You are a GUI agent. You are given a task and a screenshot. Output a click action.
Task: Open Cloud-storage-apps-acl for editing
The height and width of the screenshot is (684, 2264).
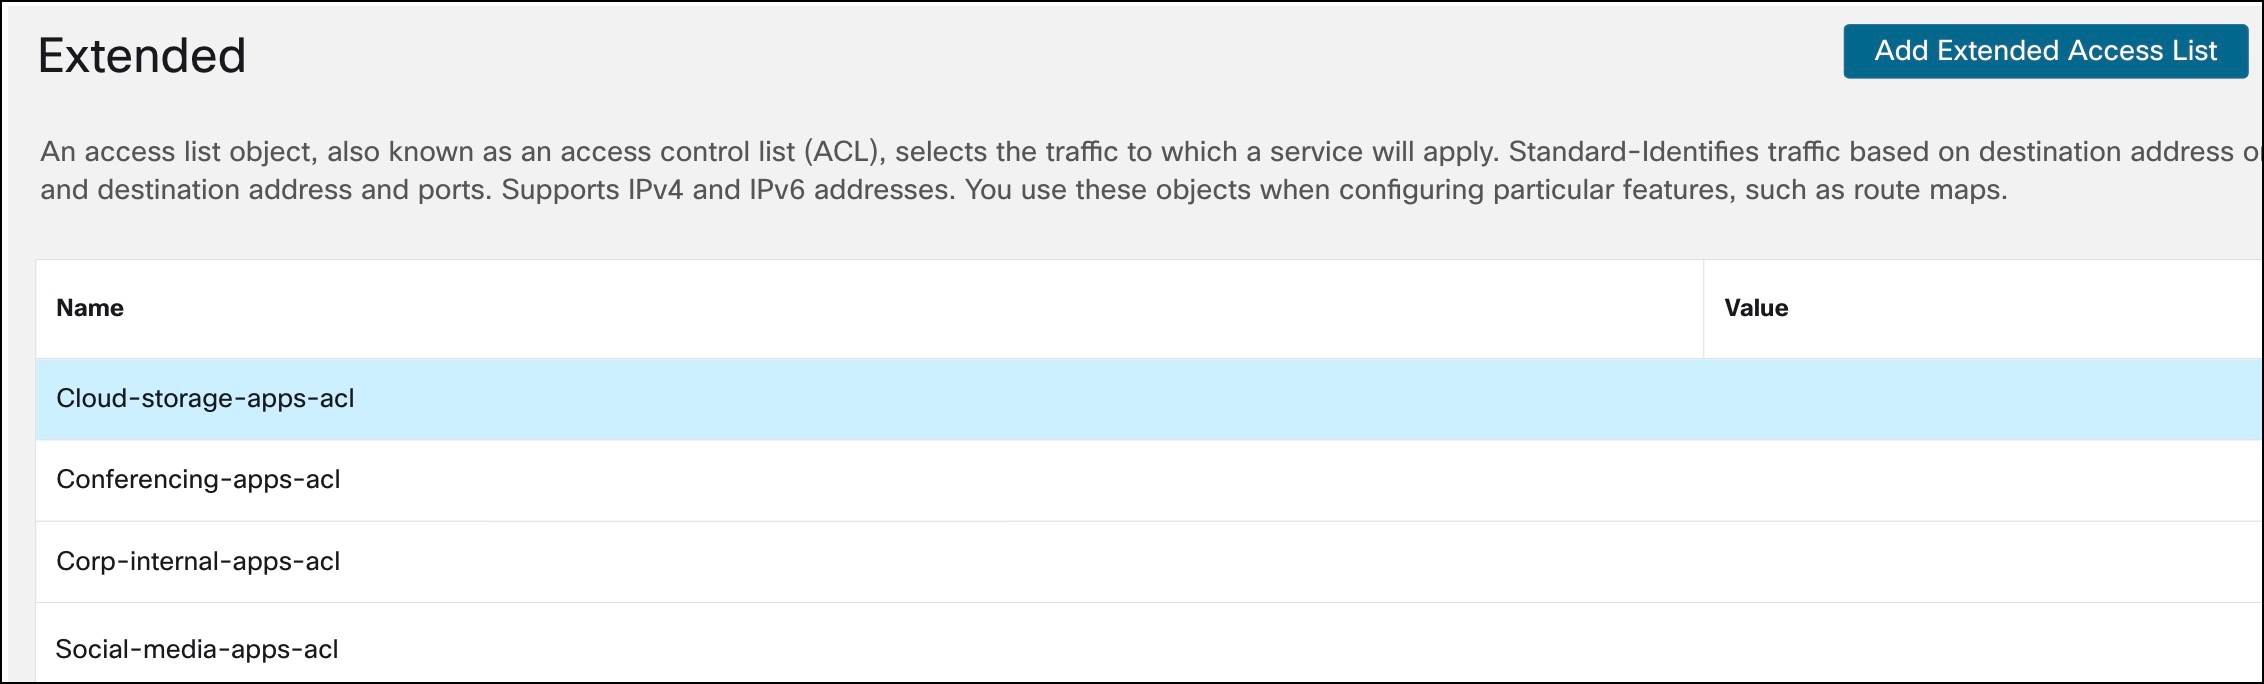tap(205, 398)
